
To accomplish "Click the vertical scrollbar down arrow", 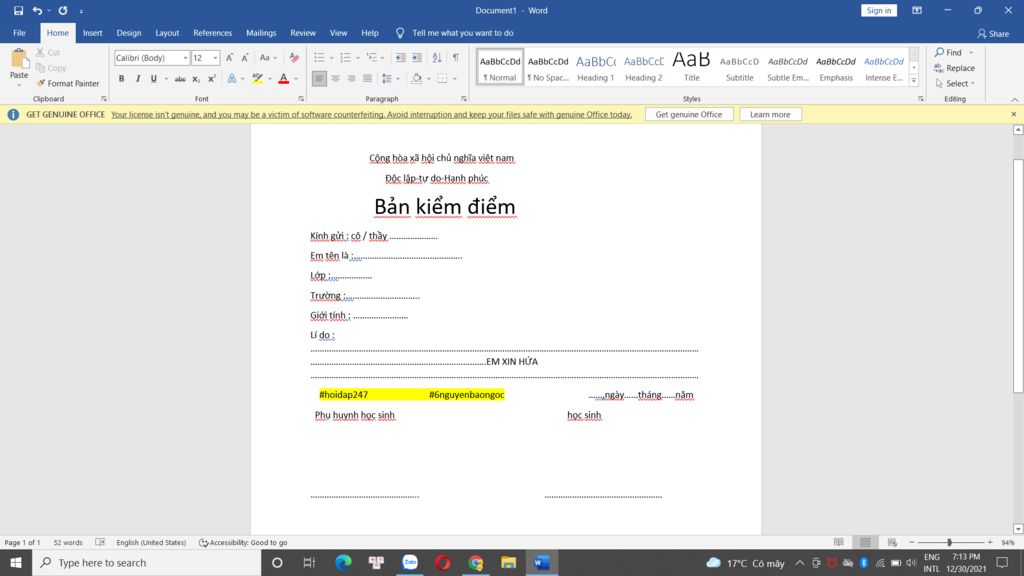I will tap(1017, 528).
